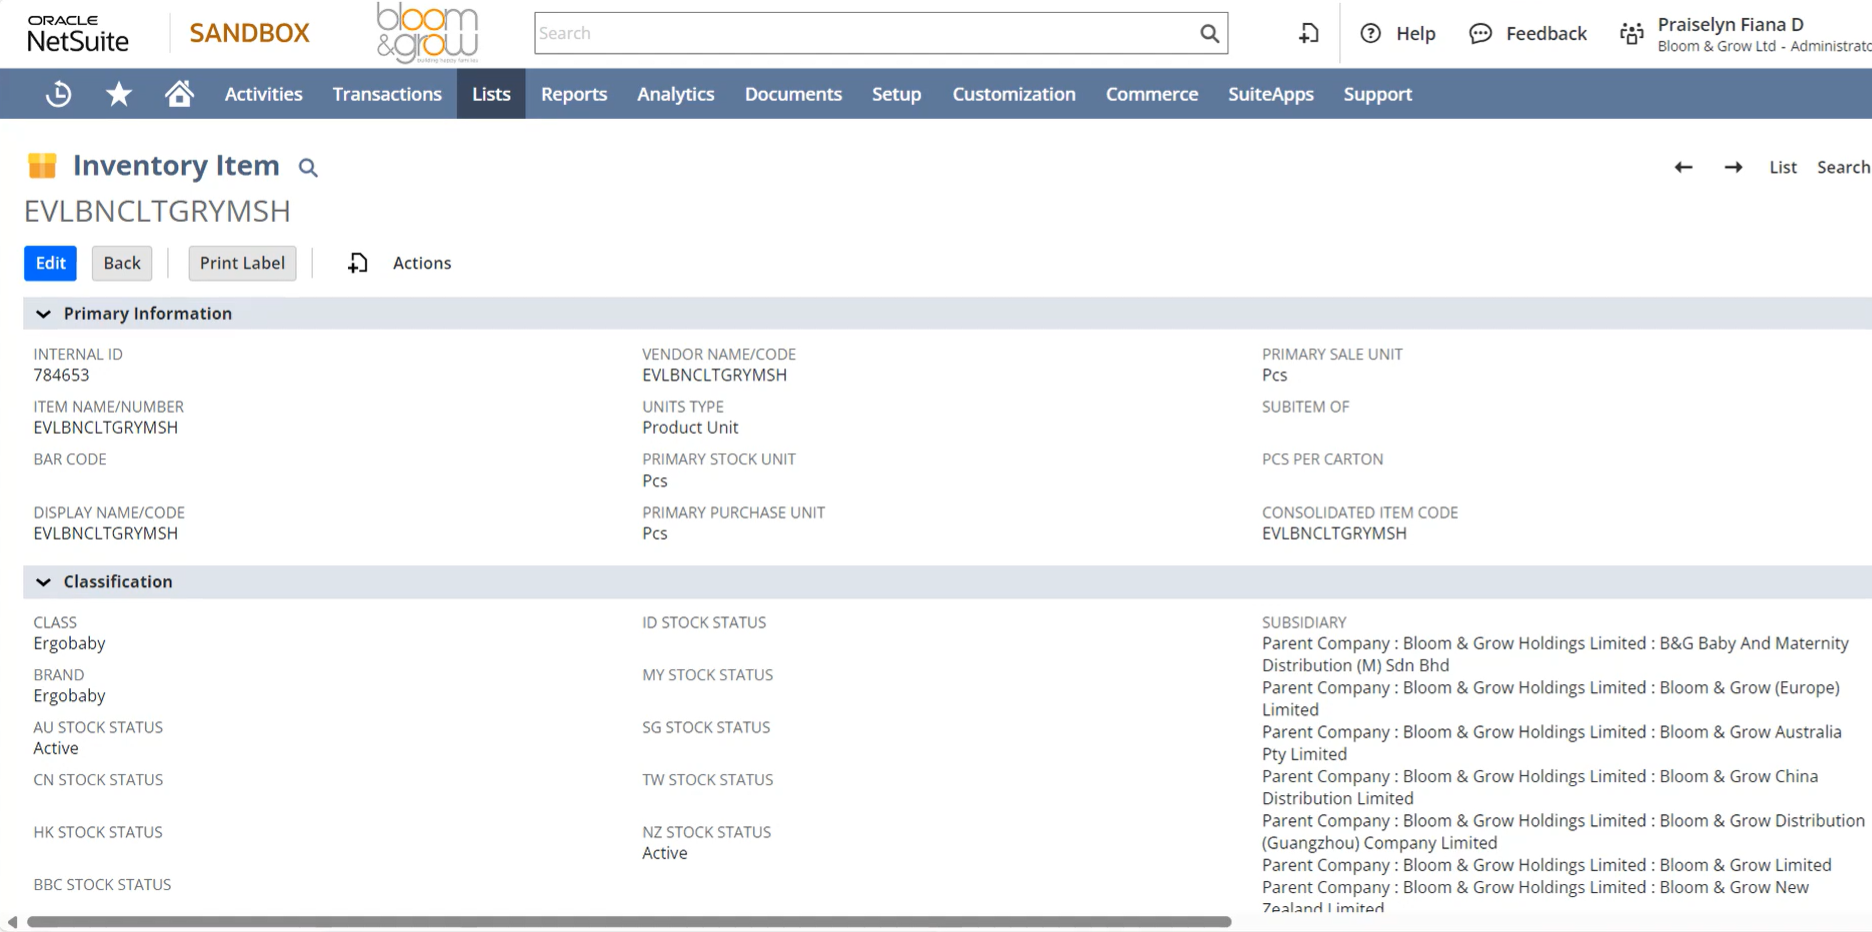This screenshot has height=932, width=1872.
Task: Open the Customization menu
Action: [1014, 94]
